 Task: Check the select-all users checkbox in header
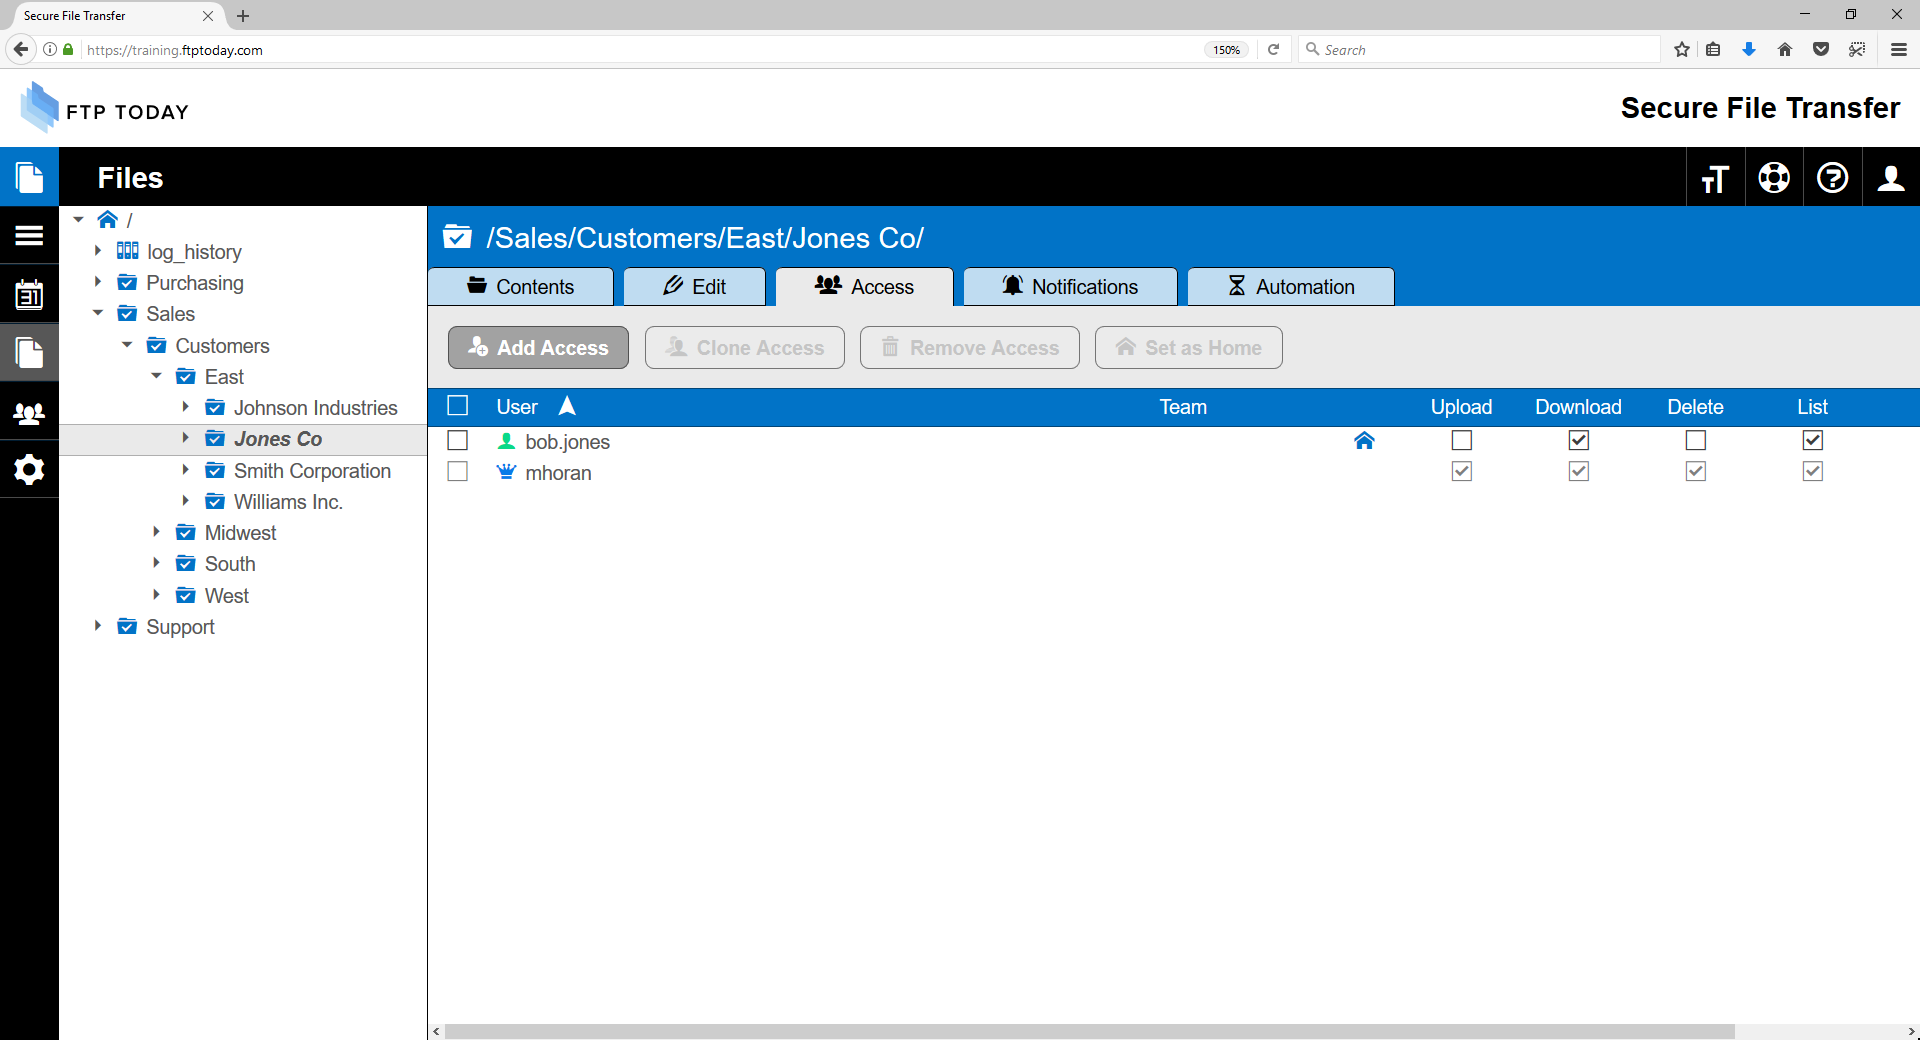click(x=458, y=406)
